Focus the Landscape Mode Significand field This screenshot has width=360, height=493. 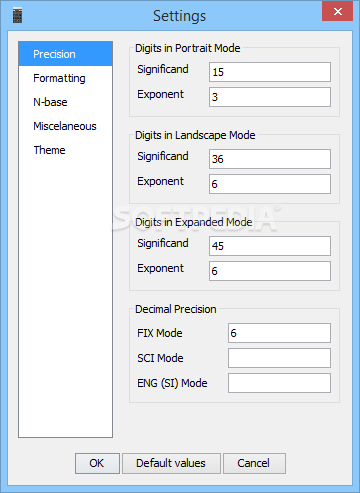(x=270, y=159)
